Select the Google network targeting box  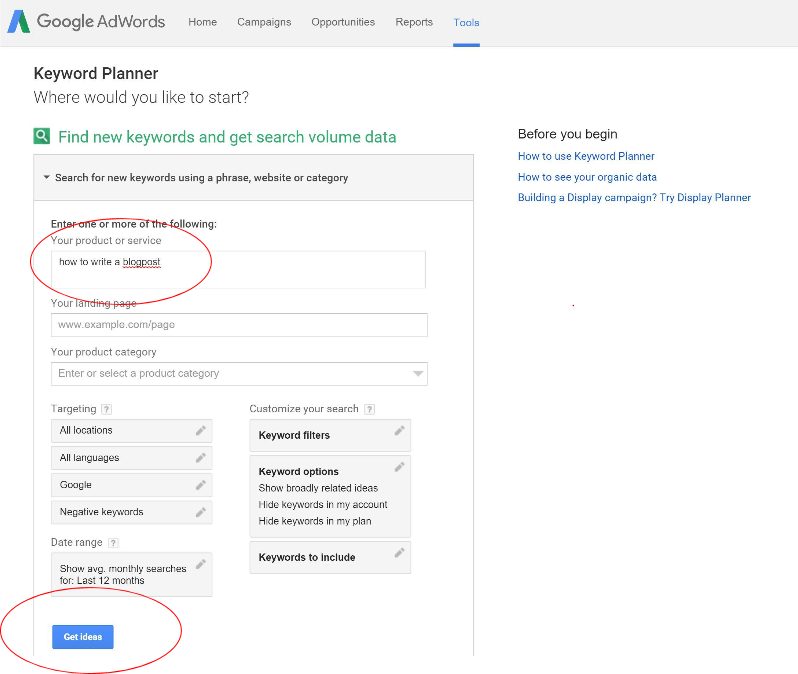(x=131, y=485)
